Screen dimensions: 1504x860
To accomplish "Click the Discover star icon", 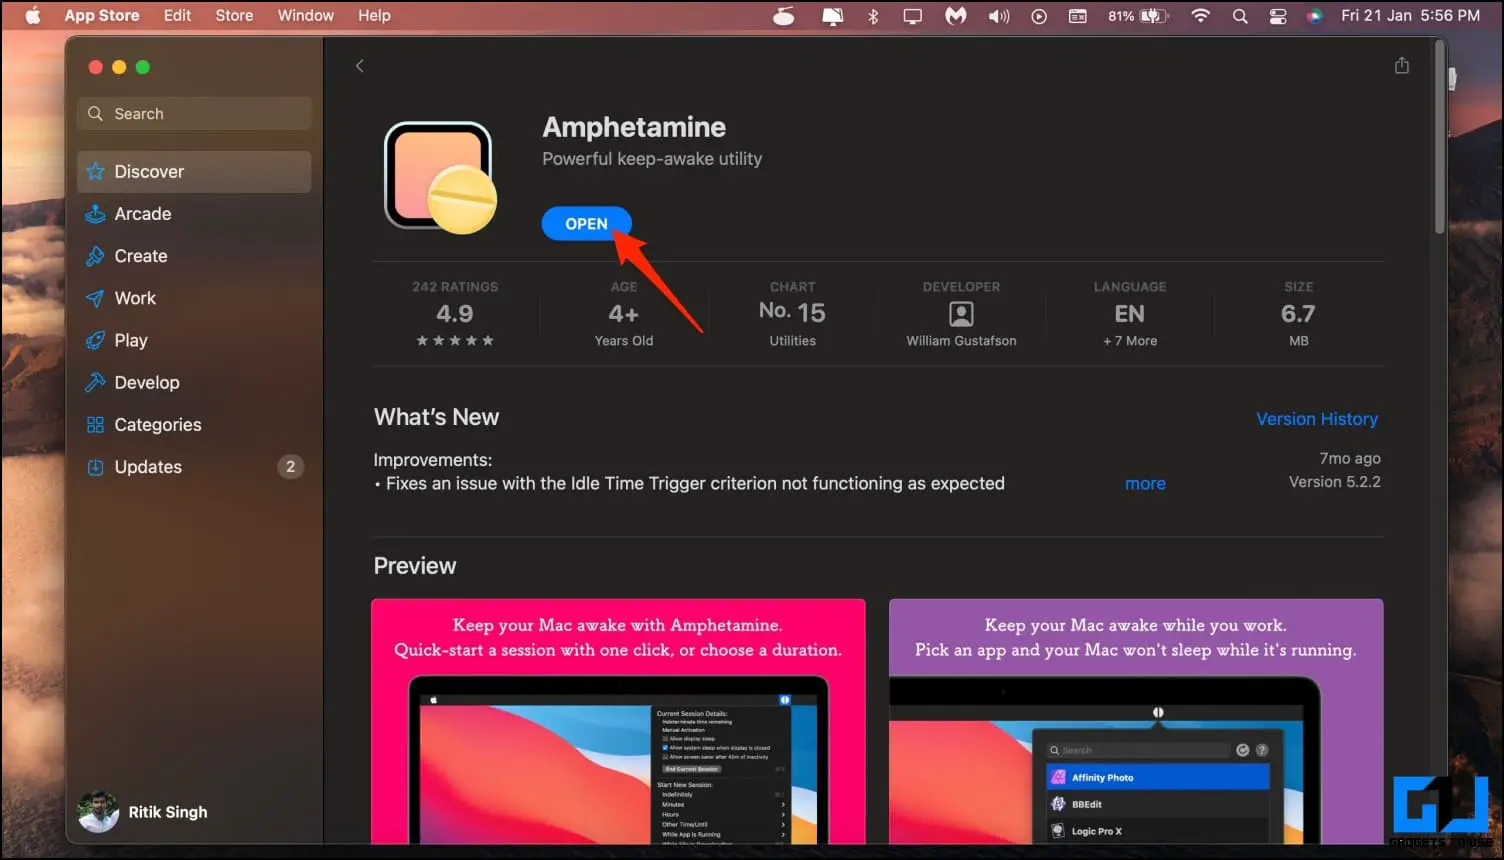I will (95, 172).
